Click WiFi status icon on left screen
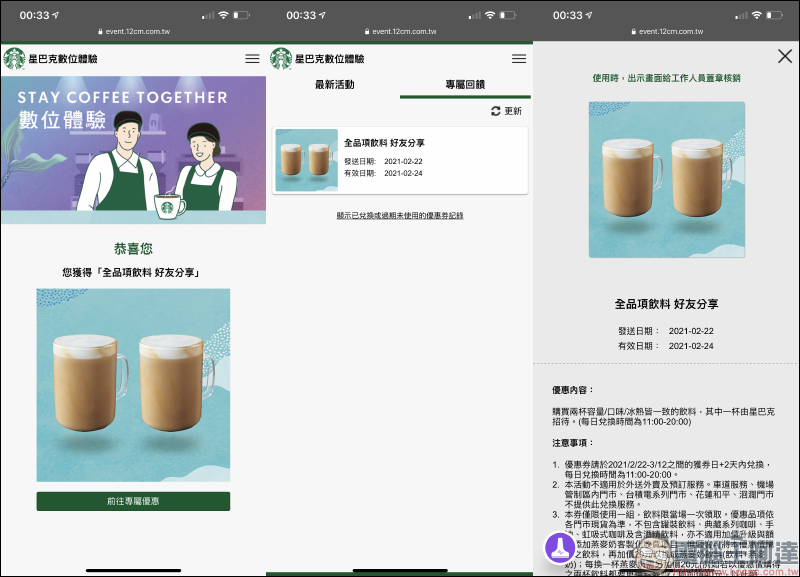 [223, 15]
